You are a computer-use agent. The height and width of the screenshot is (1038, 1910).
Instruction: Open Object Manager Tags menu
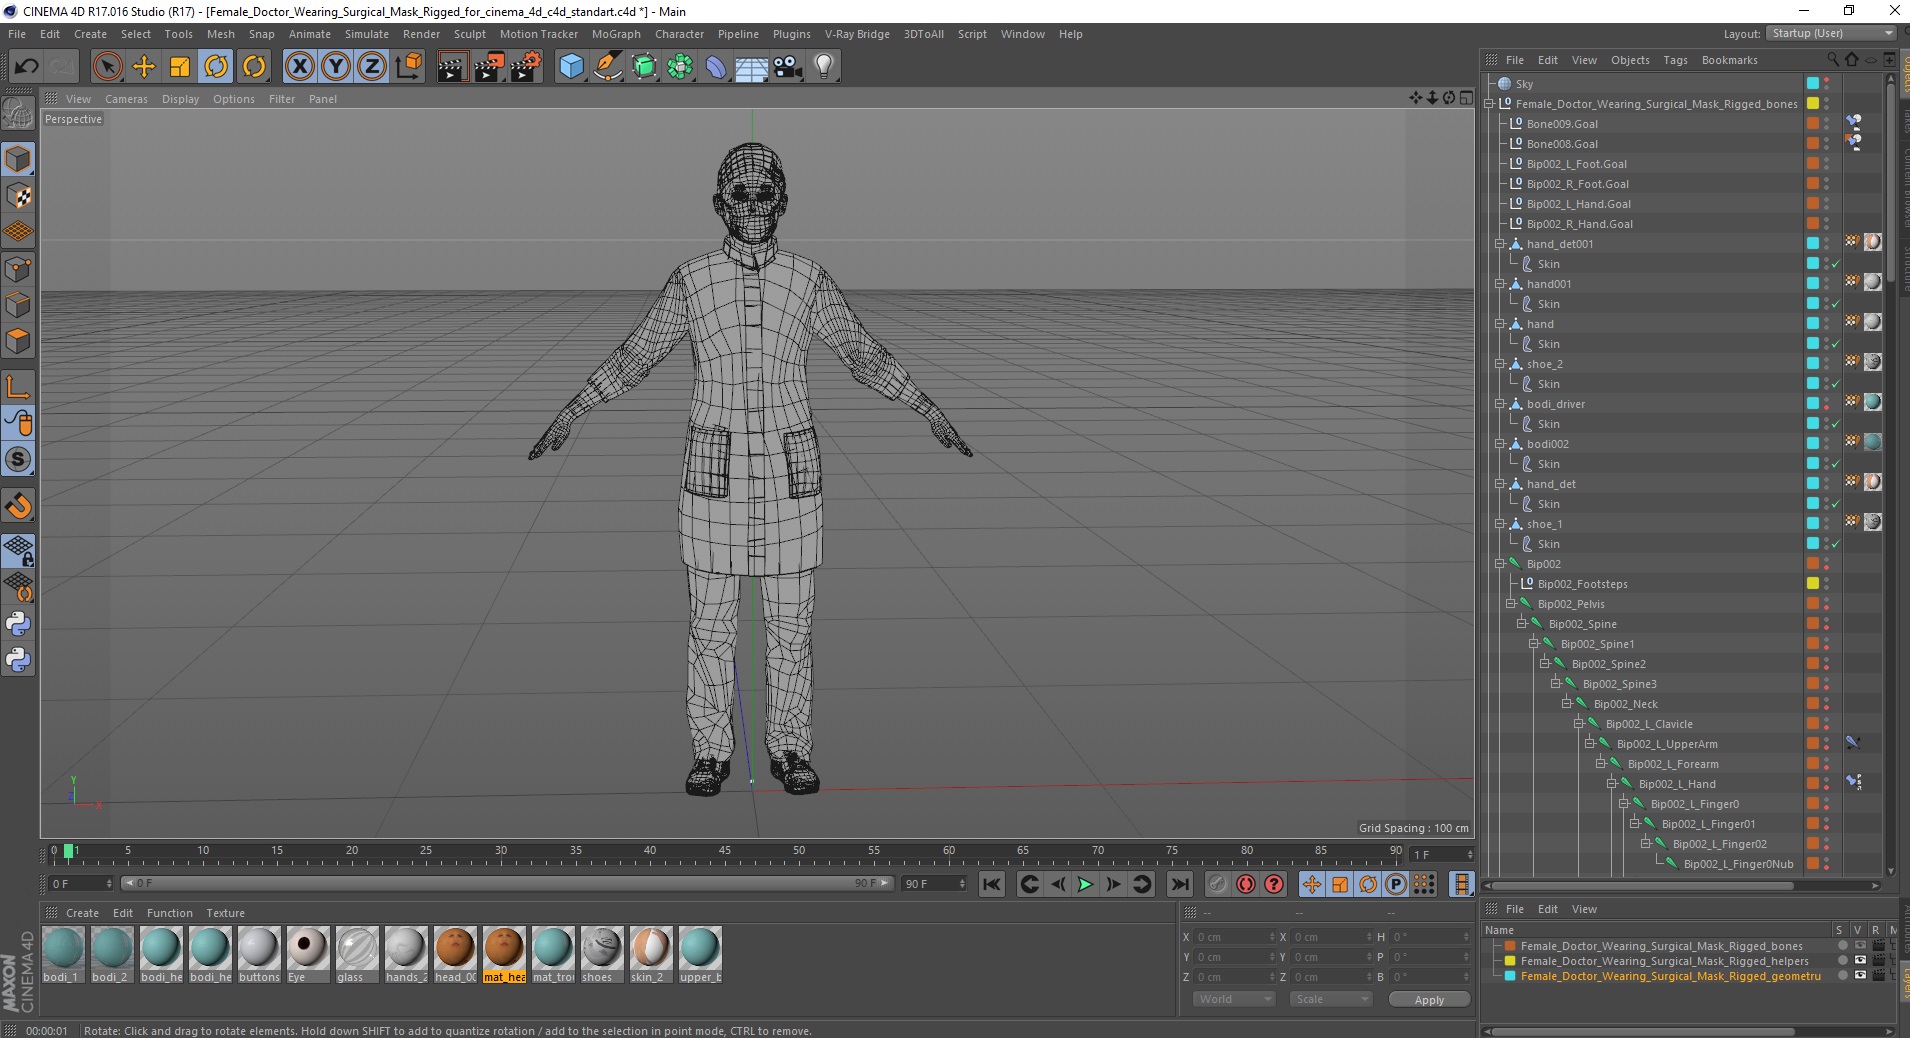1676,60
